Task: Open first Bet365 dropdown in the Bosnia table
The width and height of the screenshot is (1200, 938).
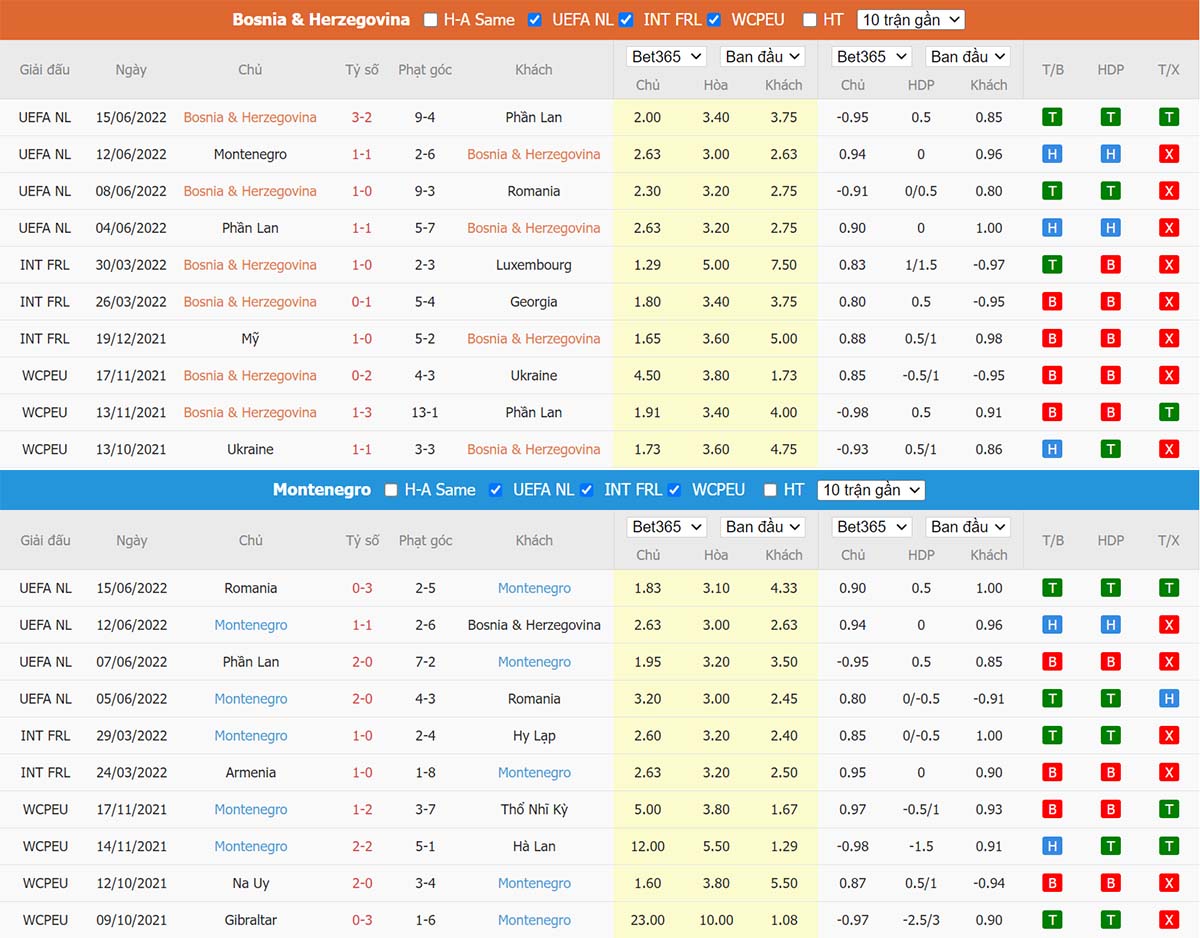Action: [x=666, y=57]
